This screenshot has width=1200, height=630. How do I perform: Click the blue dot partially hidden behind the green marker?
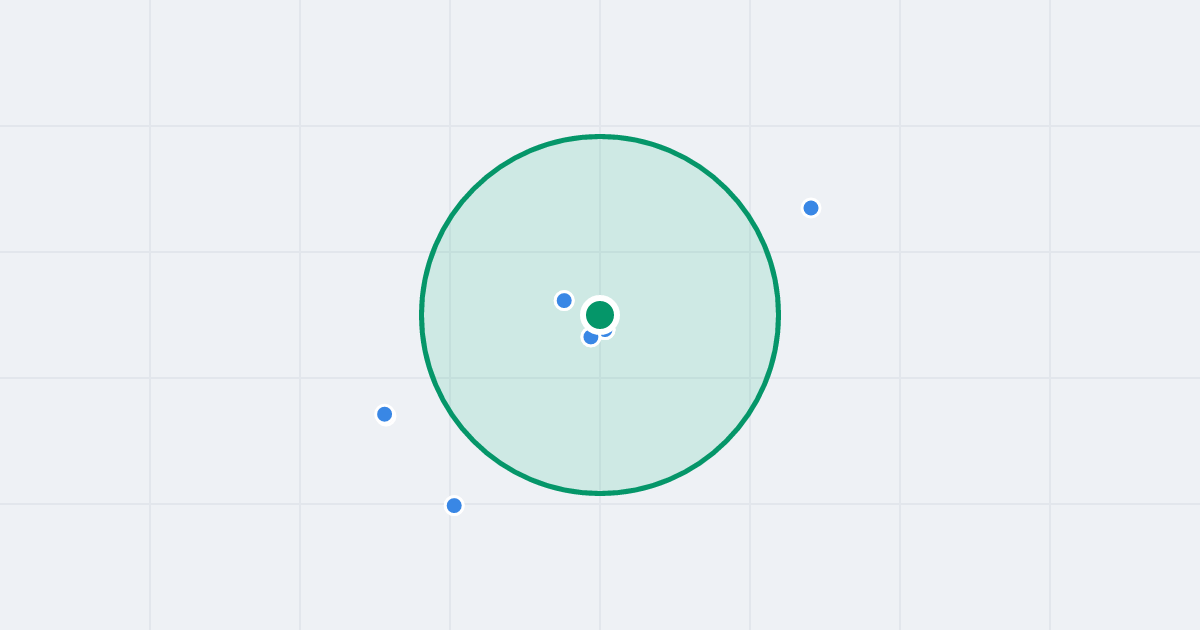click(606, 332)
